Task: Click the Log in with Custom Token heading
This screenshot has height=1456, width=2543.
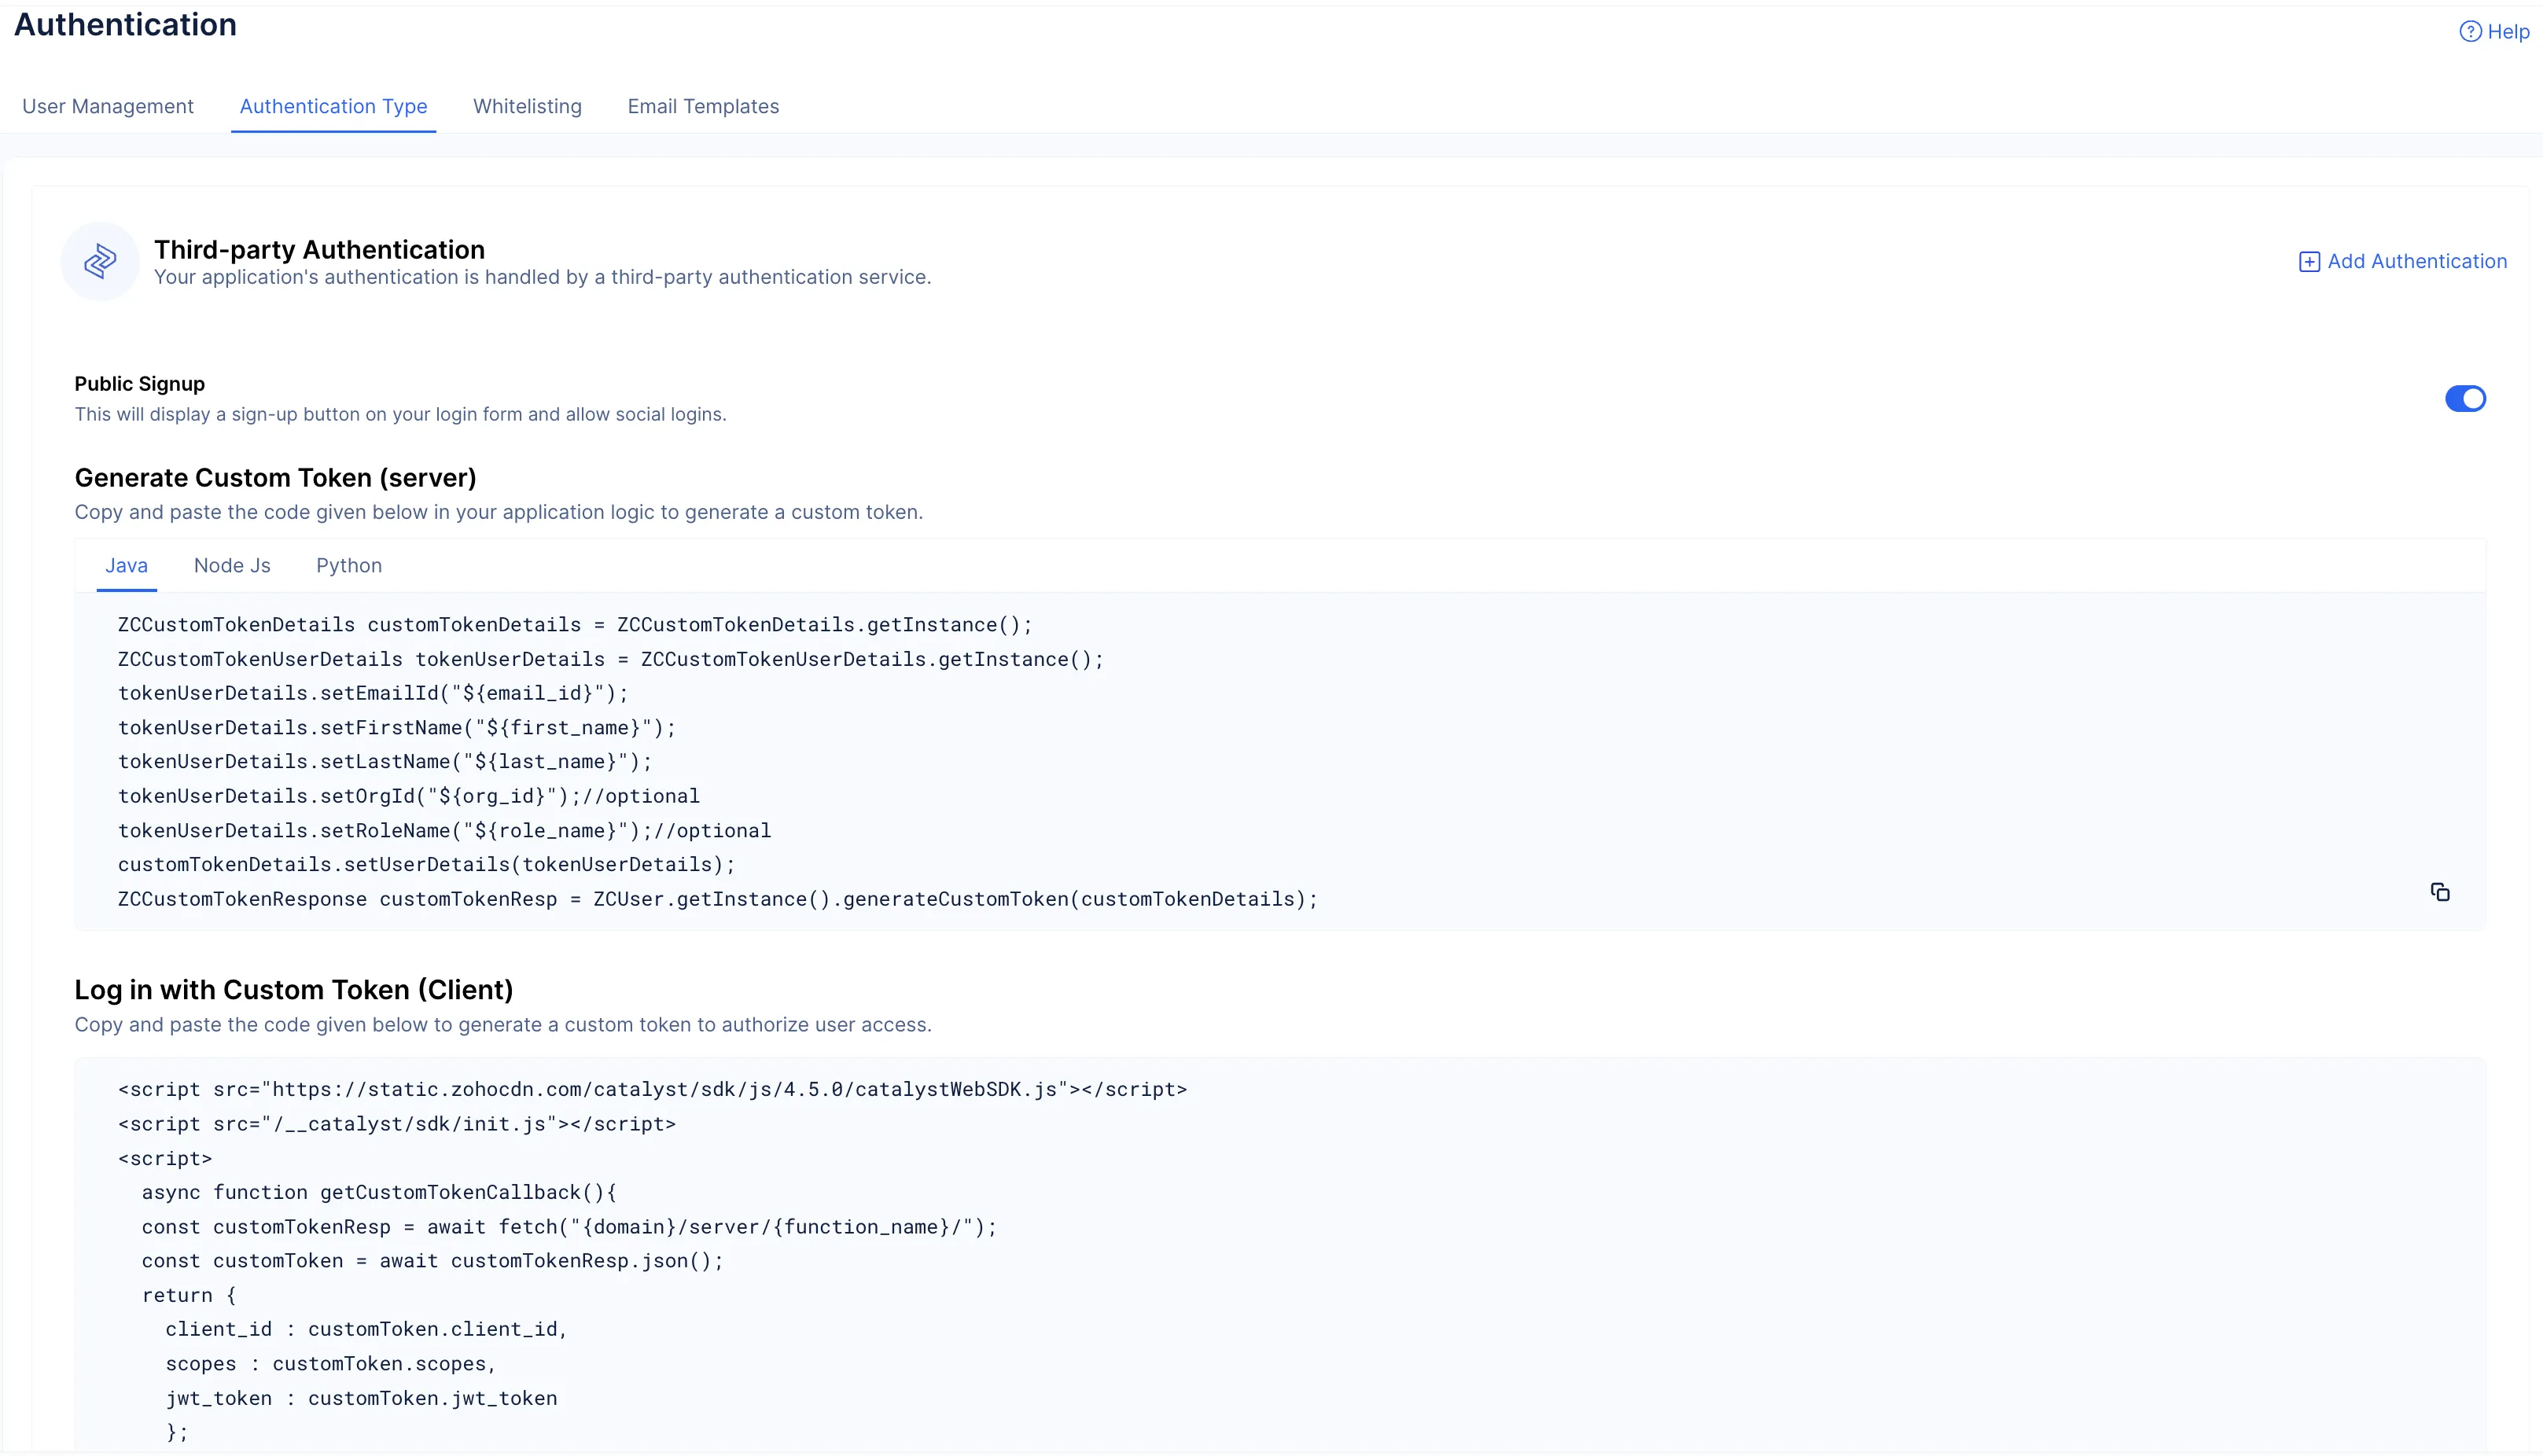Action: (x=293, y=990)
